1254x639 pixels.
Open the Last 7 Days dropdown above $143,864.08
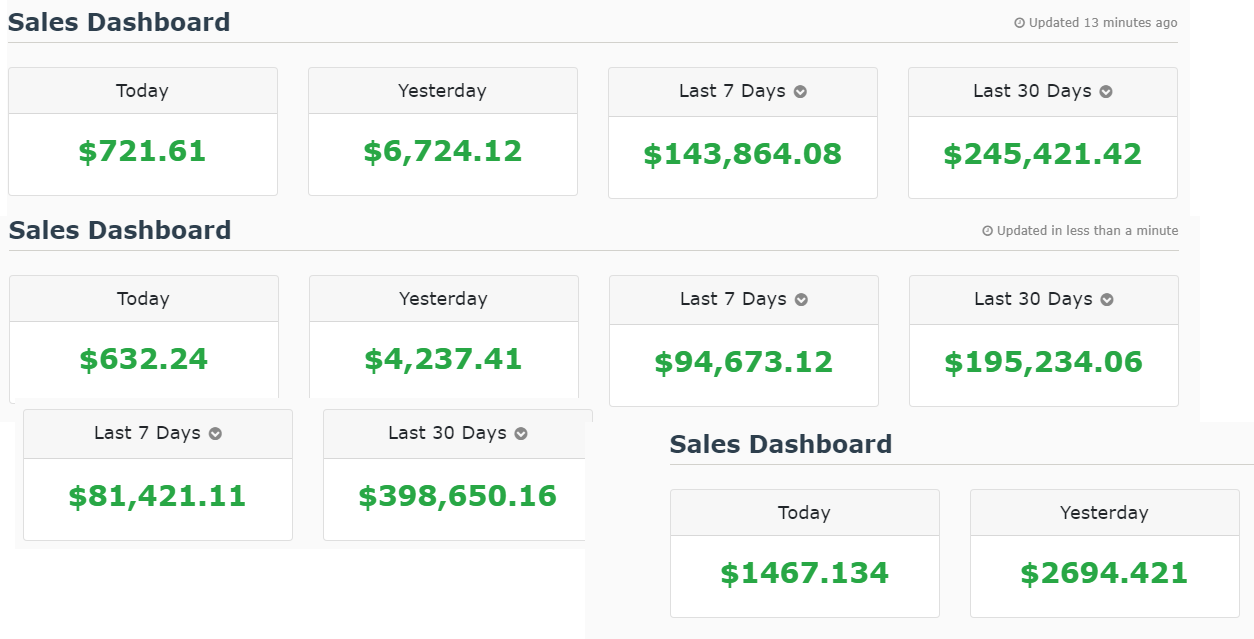coord(800,92)
